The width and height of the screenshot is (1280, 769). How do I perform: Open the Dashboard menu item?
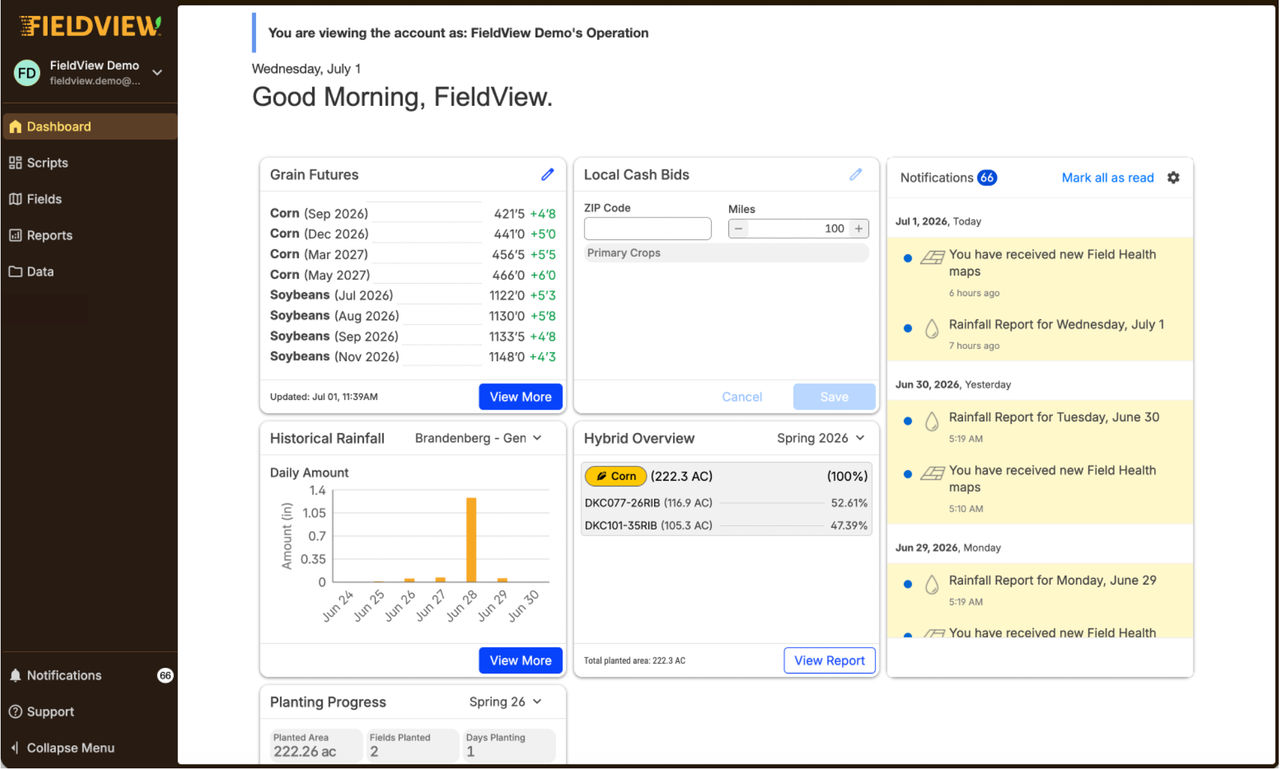(x=90, y=126)
